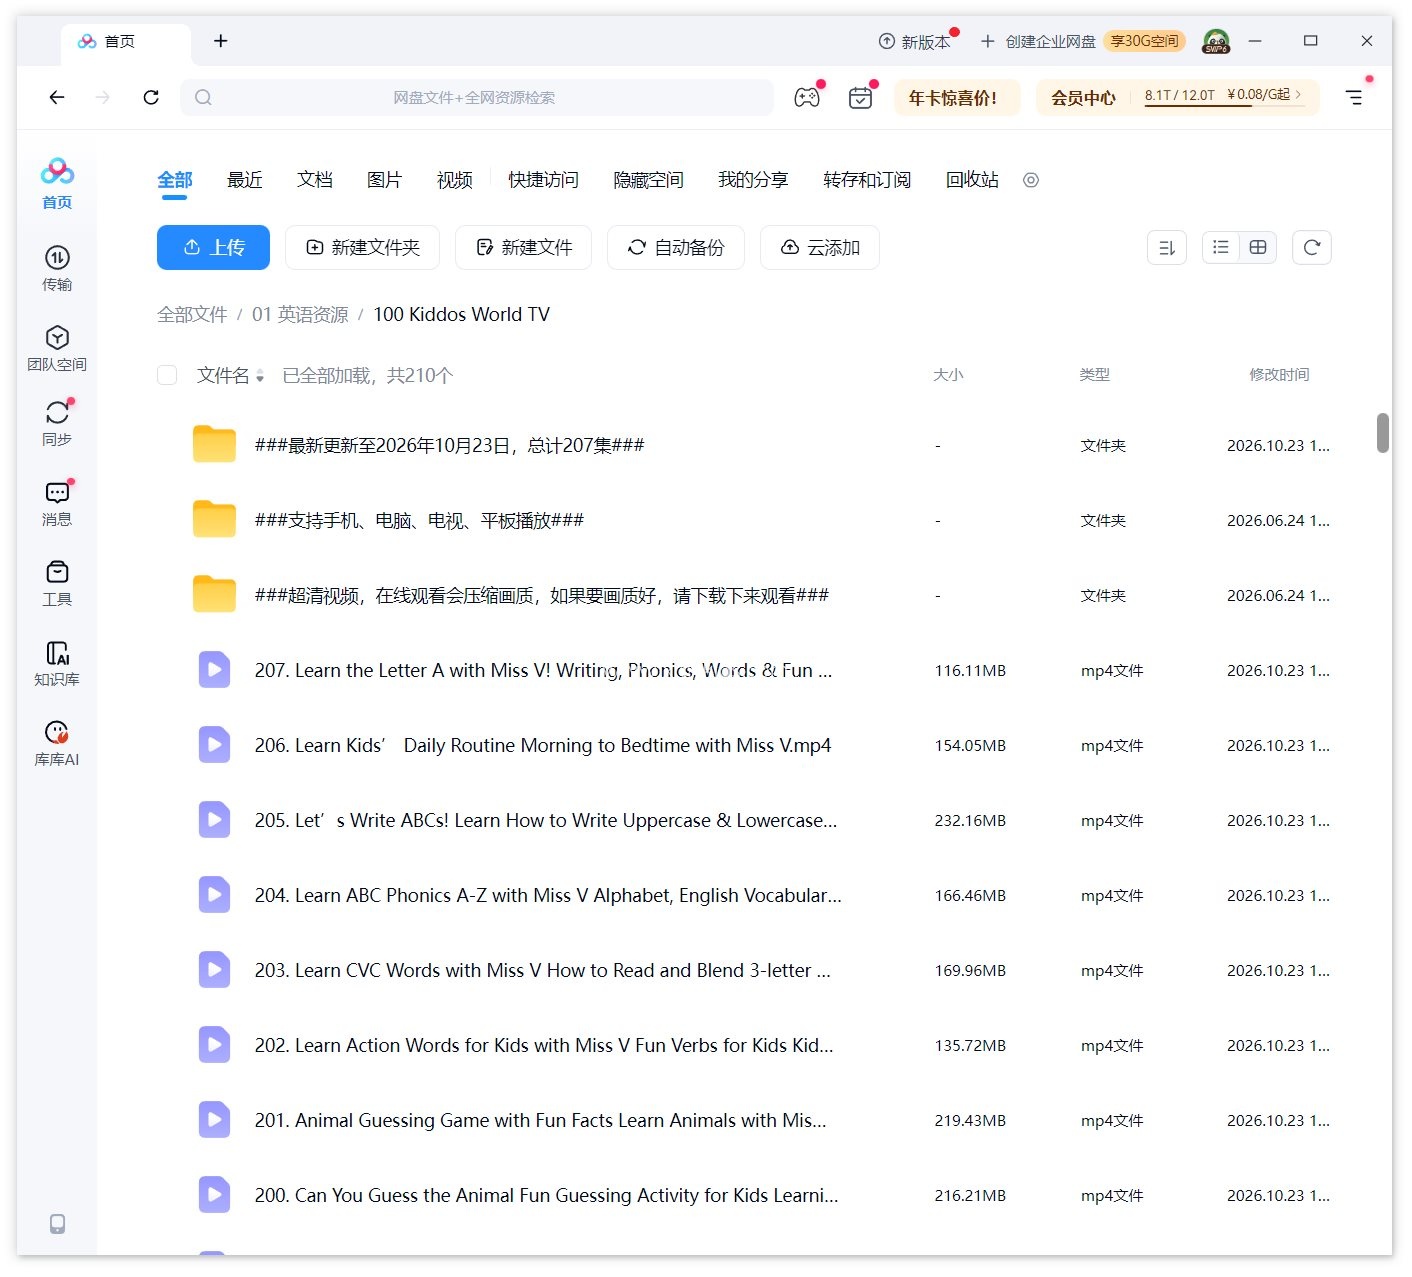Refresh the file list
This screenshot has height=1277, width=1412.
[1312, 247]
